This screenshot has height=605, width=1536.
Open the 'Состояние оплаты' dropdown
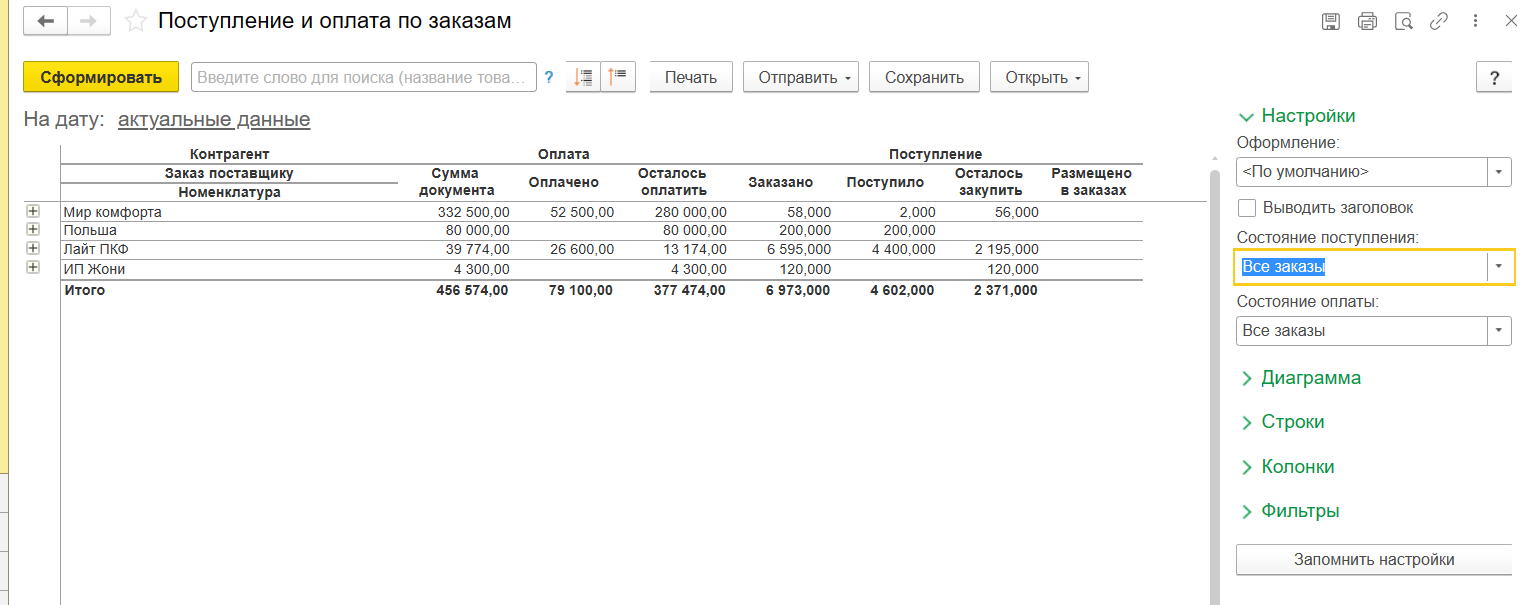point(1498,331)
